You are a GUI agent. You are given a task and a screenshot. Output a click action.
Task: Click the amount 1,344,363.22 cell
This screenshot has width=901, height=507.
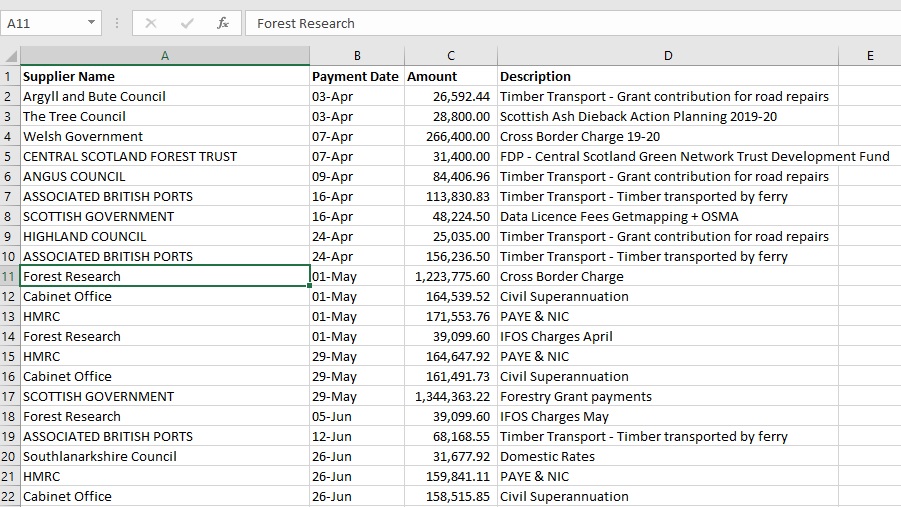point(451,396)
